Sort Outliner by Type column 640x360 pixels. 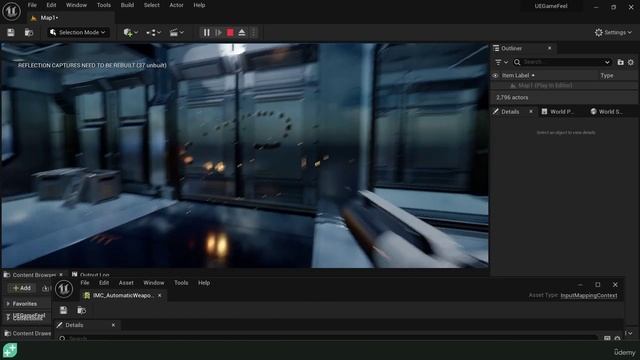pyautogui.click(x=607, y=76)
